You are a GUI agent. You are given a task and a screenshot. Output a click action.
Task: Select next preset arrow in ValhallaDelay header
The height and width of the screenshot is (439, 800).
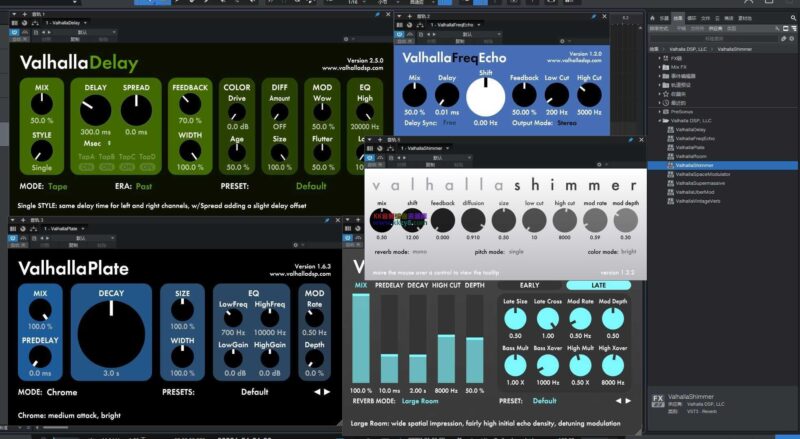[49, 32]
